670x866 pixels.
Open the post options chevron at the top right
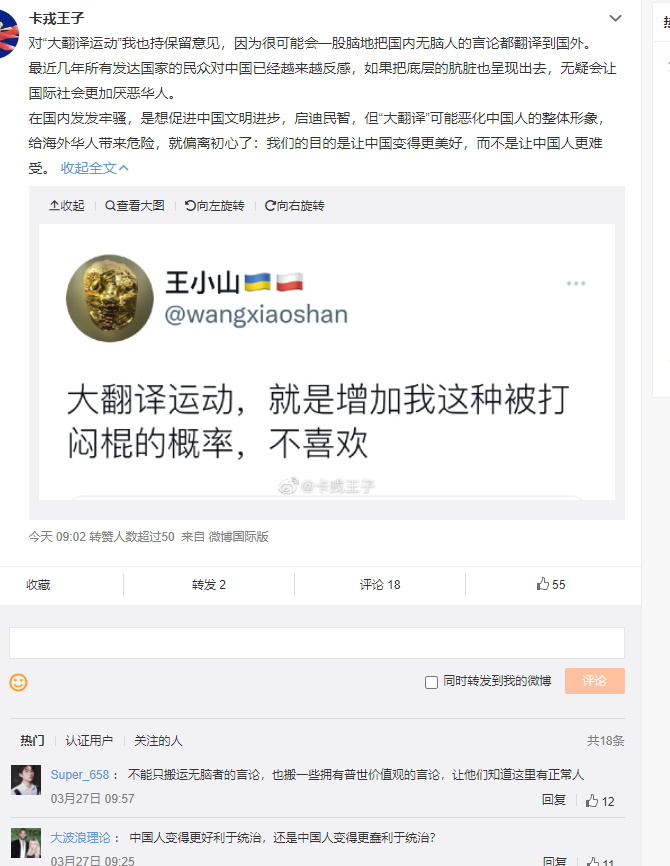[615, 18]
